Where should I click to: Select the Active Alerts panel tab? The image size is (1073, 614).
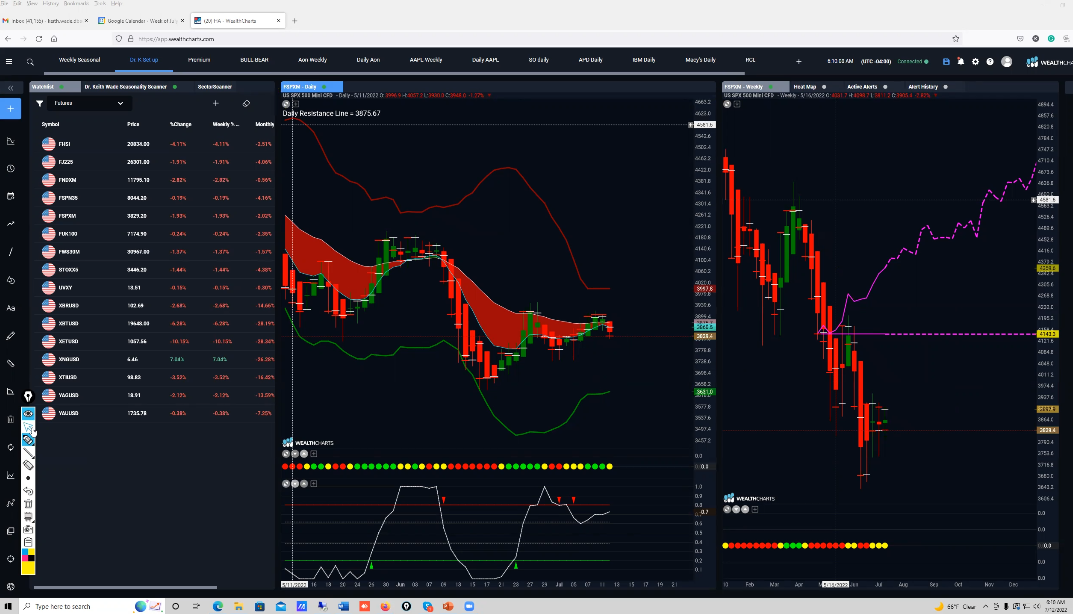[x=862, y=87]
